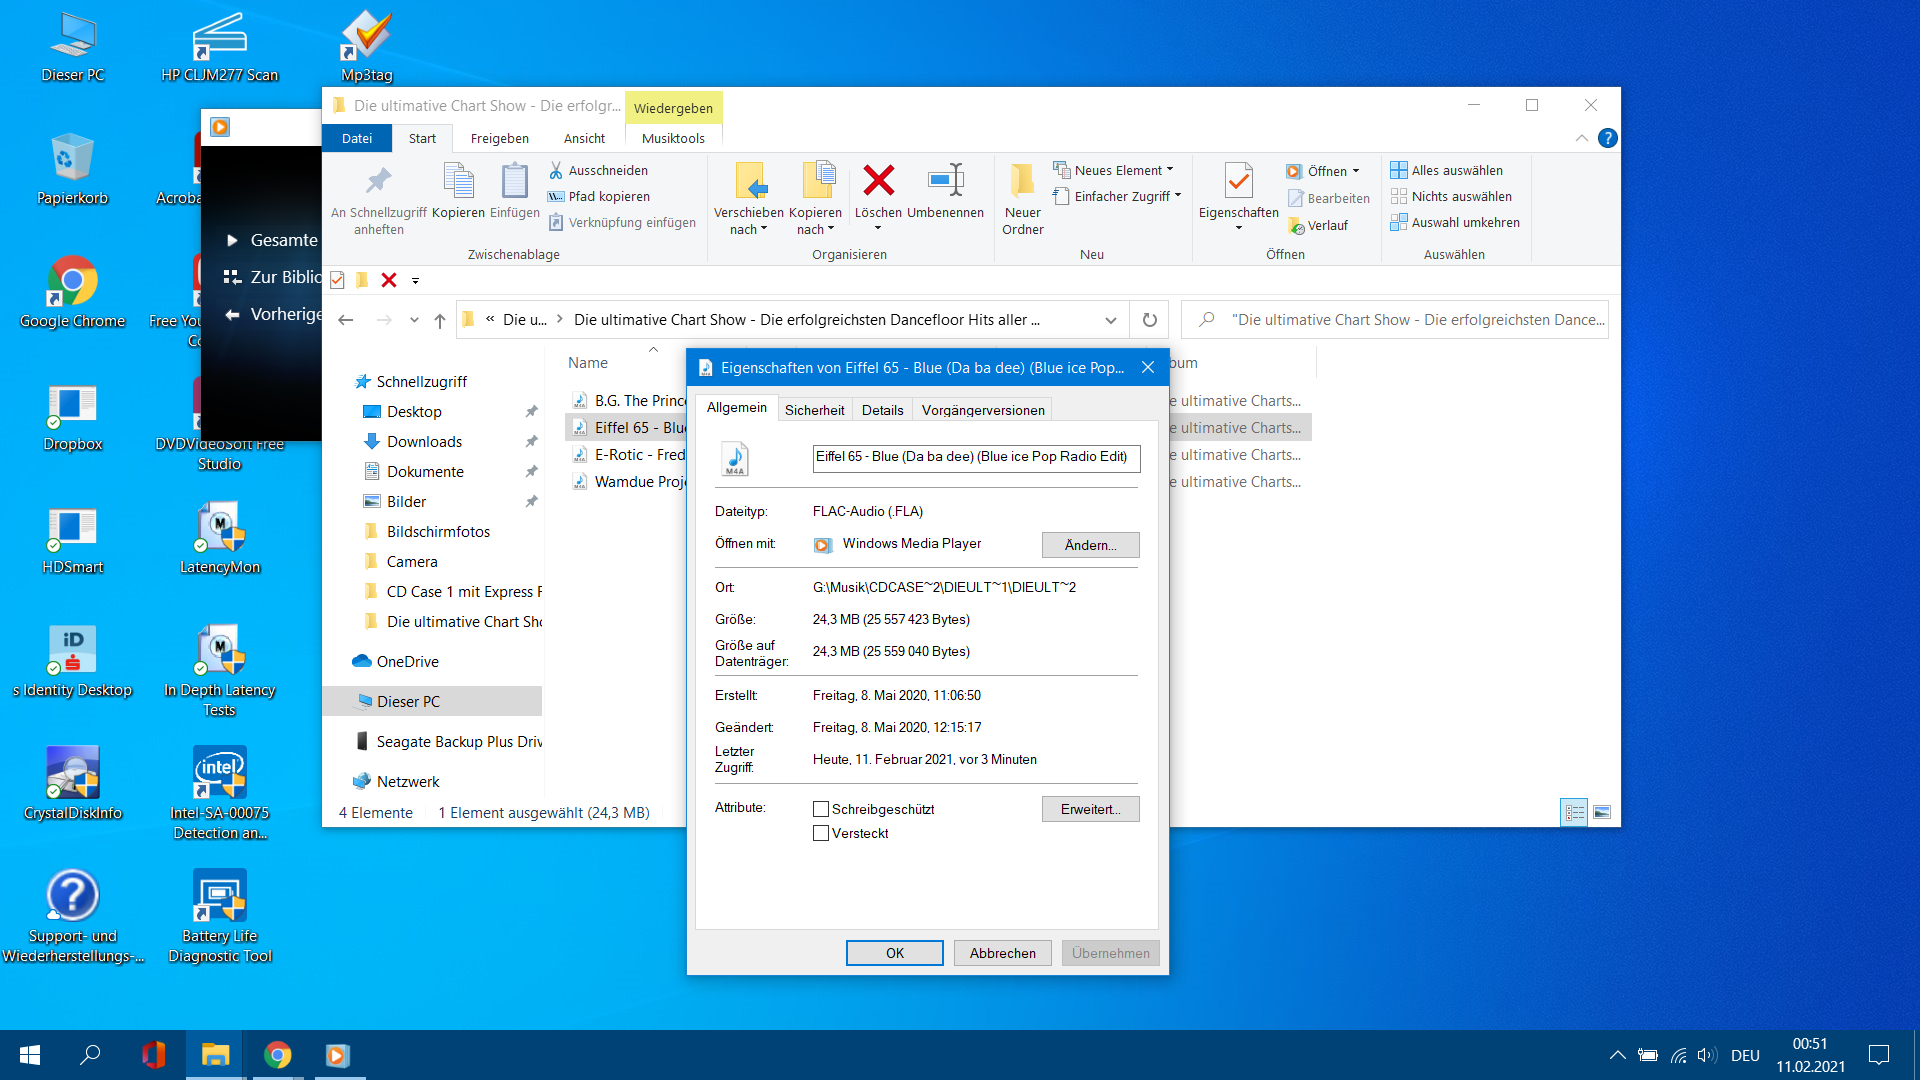Open notification center on taskbar

(1879, 1055)
